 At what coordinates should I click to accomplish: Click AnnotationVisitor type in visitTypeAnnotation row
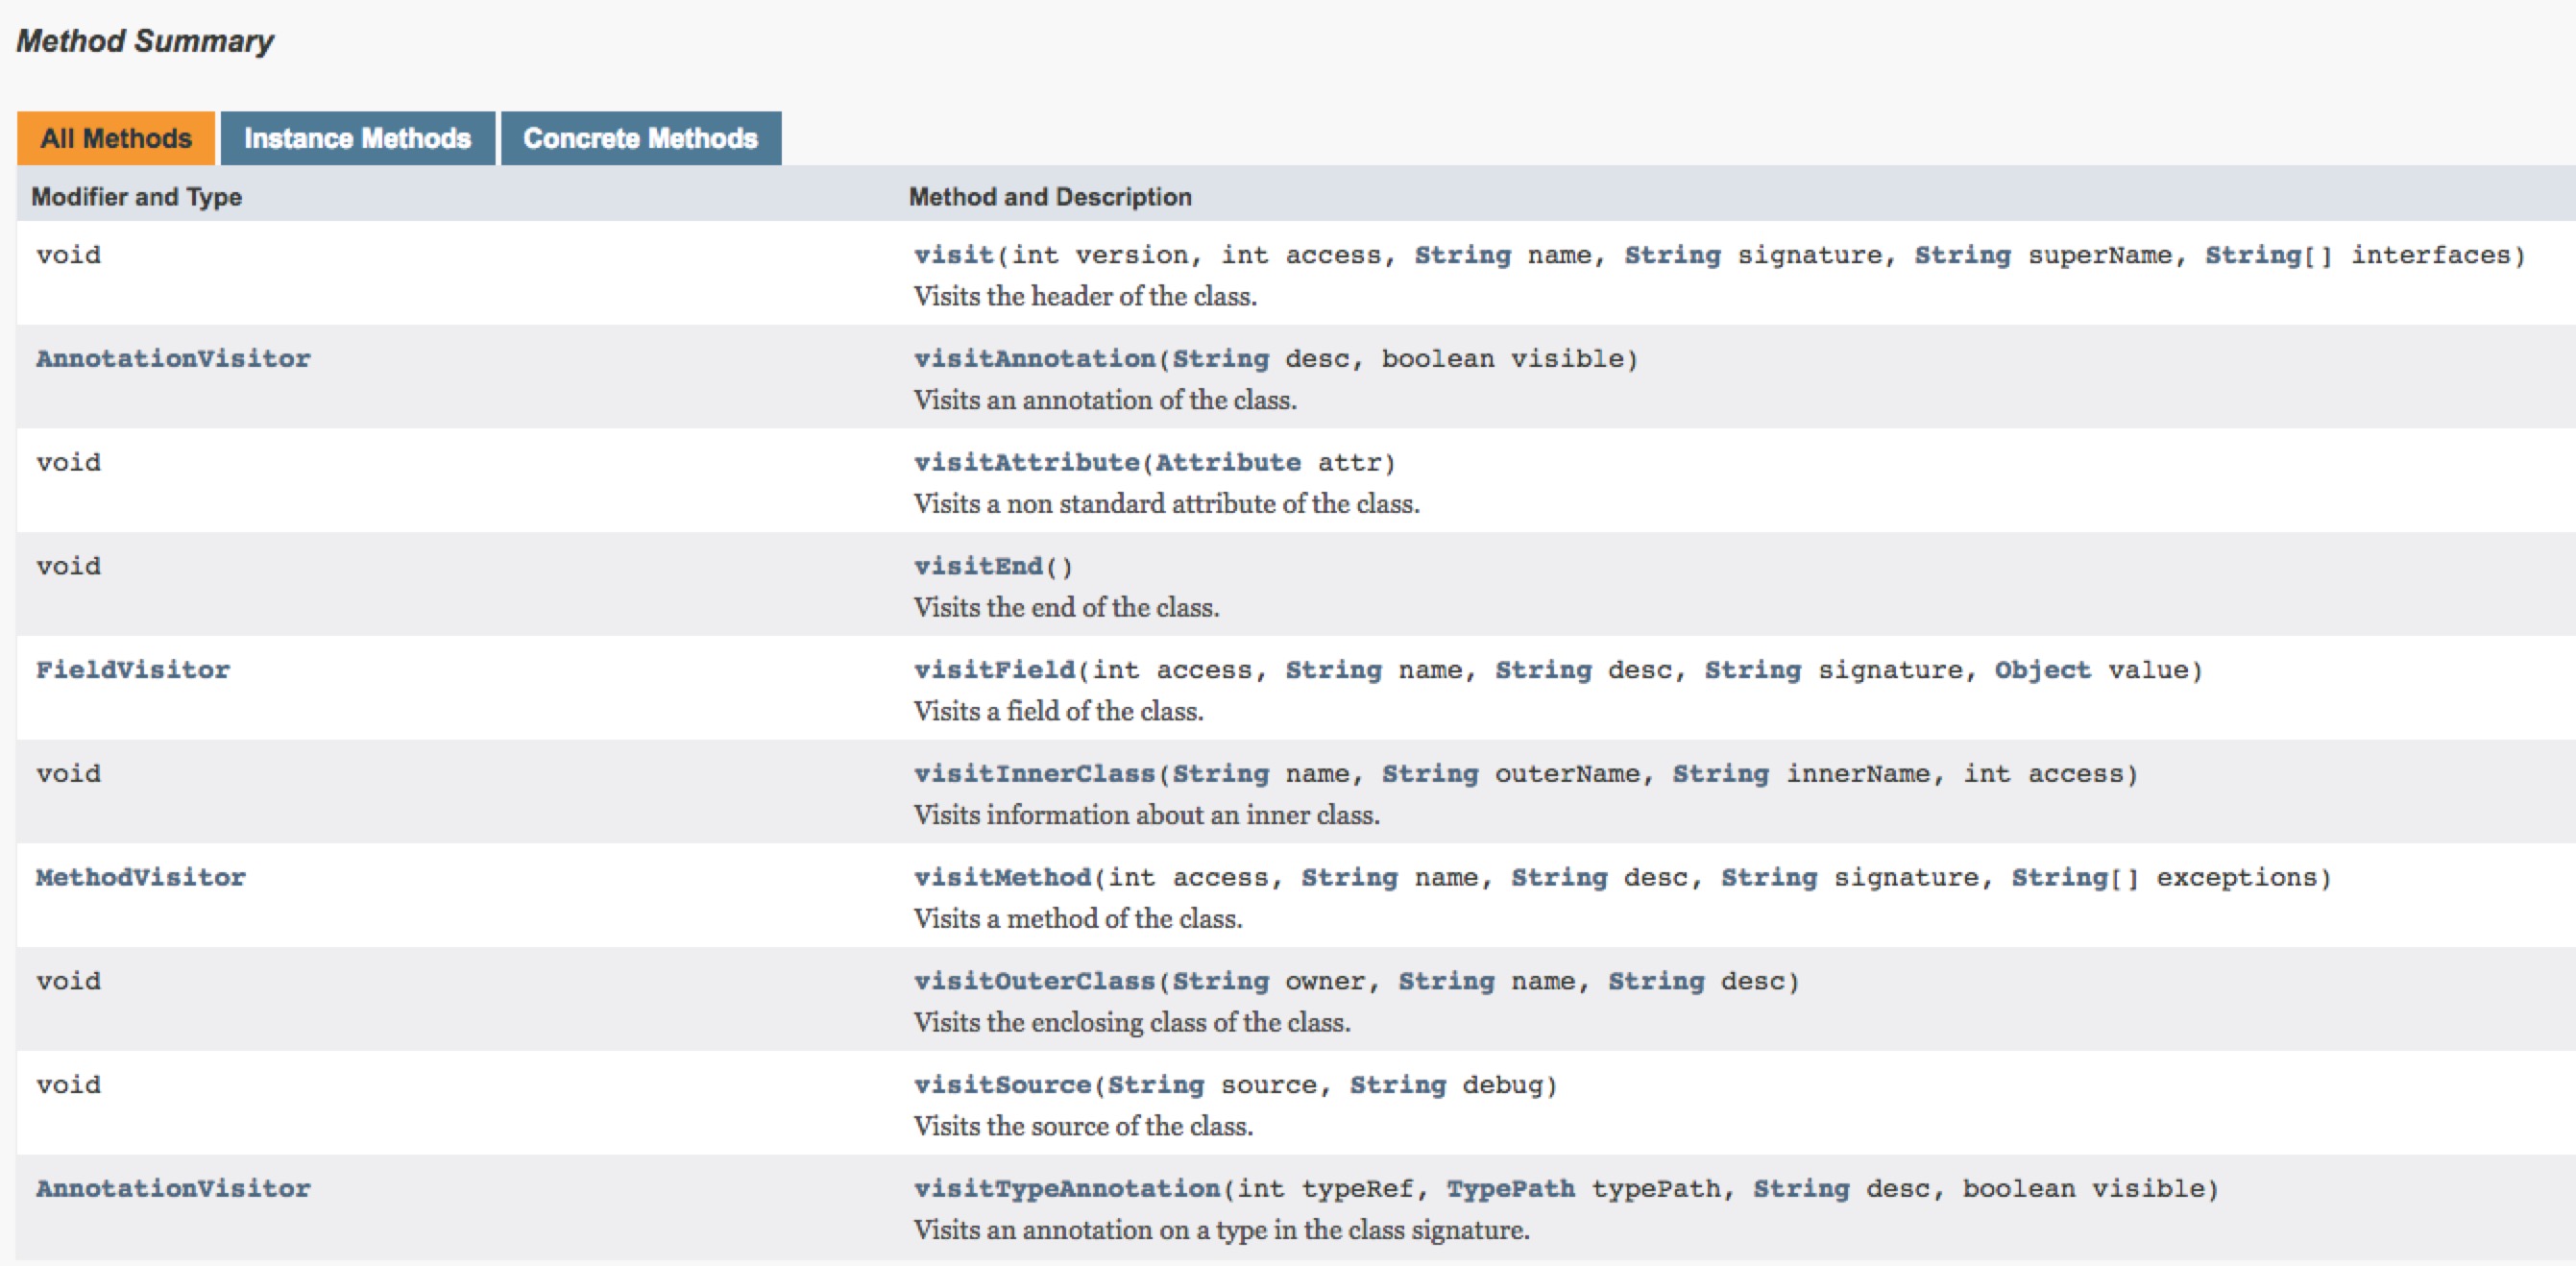(x=173, y=1189)
